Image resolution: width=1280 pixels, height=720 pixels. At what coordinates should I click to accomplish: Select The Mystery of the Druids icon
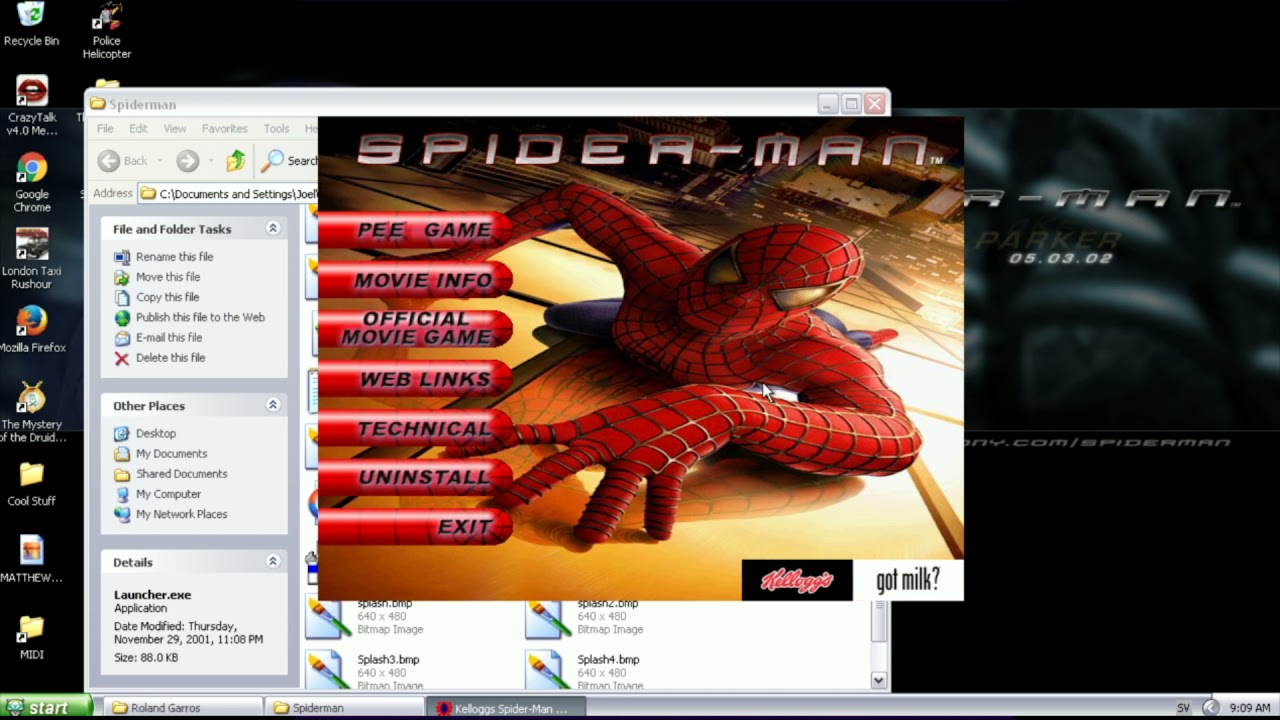[31, 412]
